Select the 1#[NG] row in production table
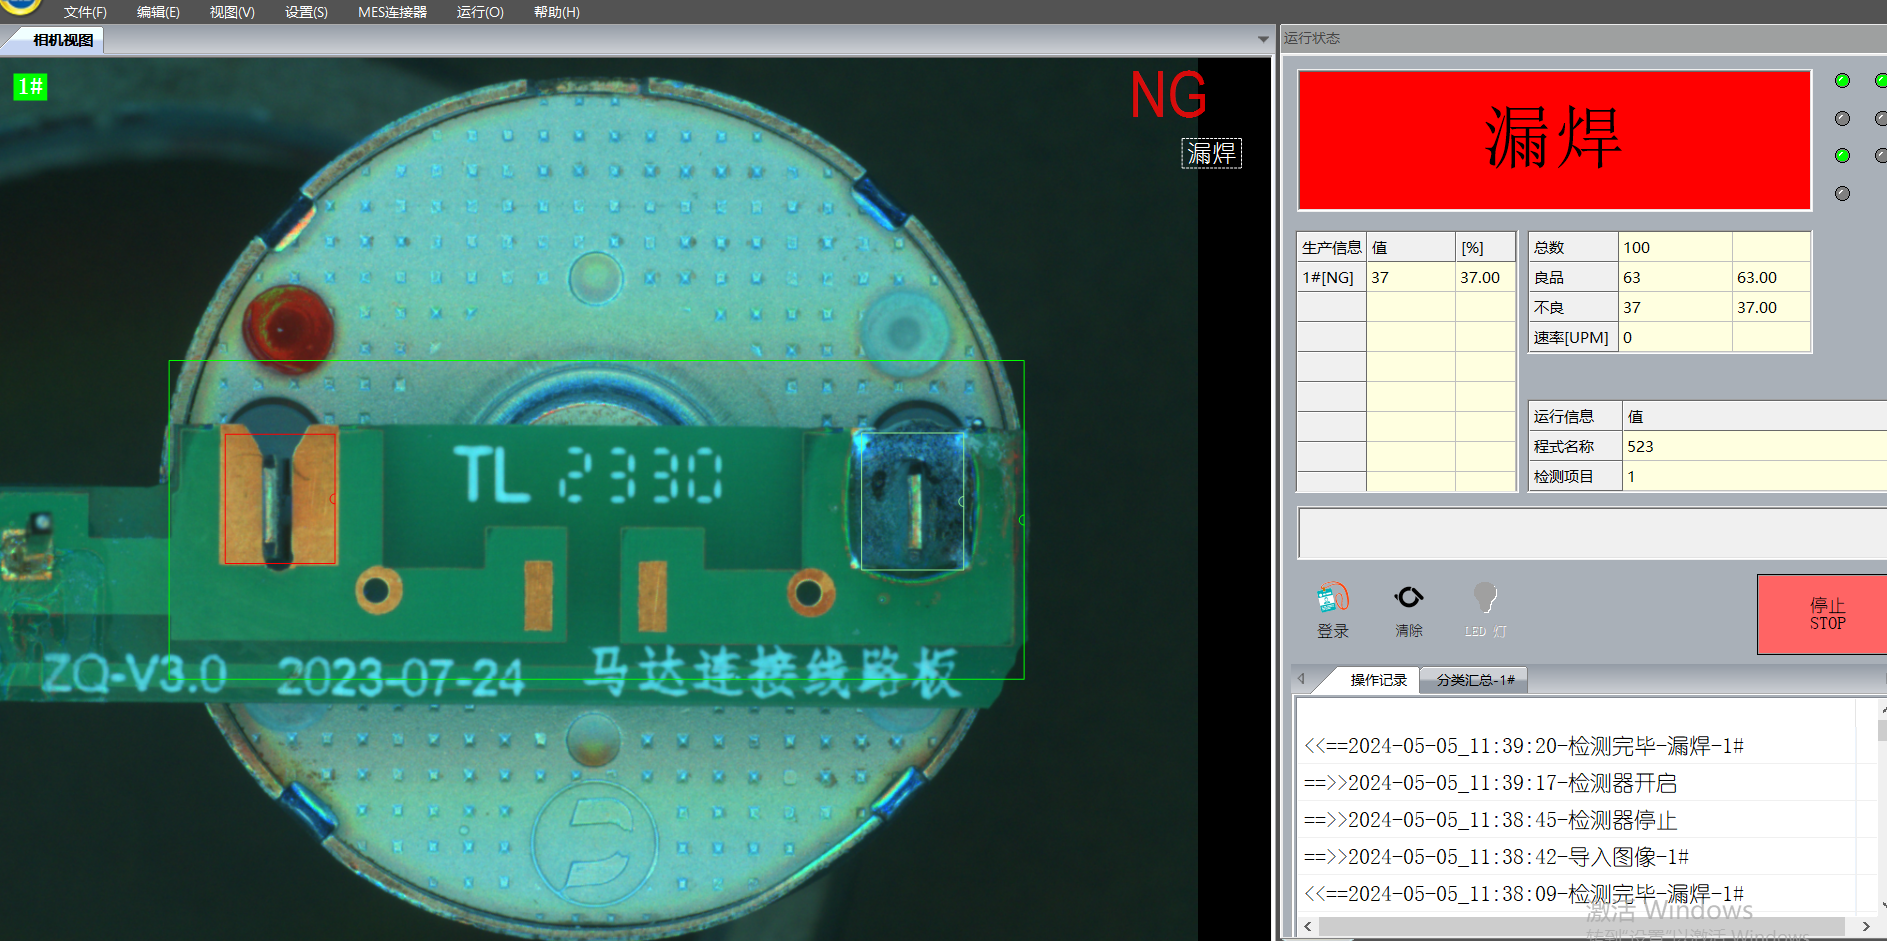The image size is (1887, 941). point(1329,277)
